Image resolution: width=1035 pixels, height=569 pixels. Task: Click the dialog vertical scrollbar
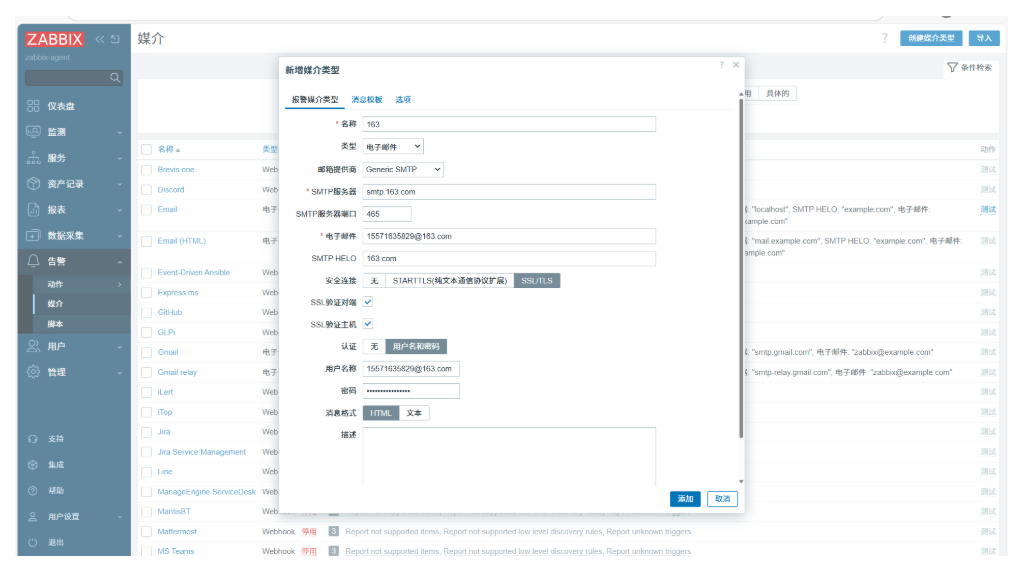(x=741, y=267)
